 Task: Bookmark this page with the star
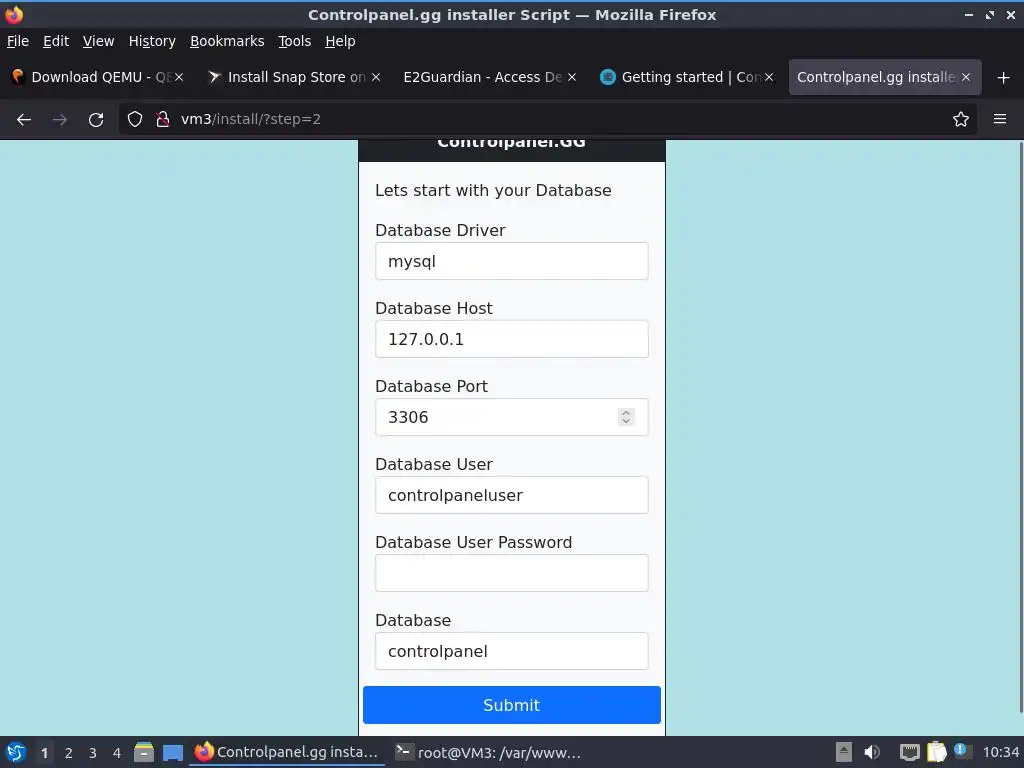tap(960, 119)
